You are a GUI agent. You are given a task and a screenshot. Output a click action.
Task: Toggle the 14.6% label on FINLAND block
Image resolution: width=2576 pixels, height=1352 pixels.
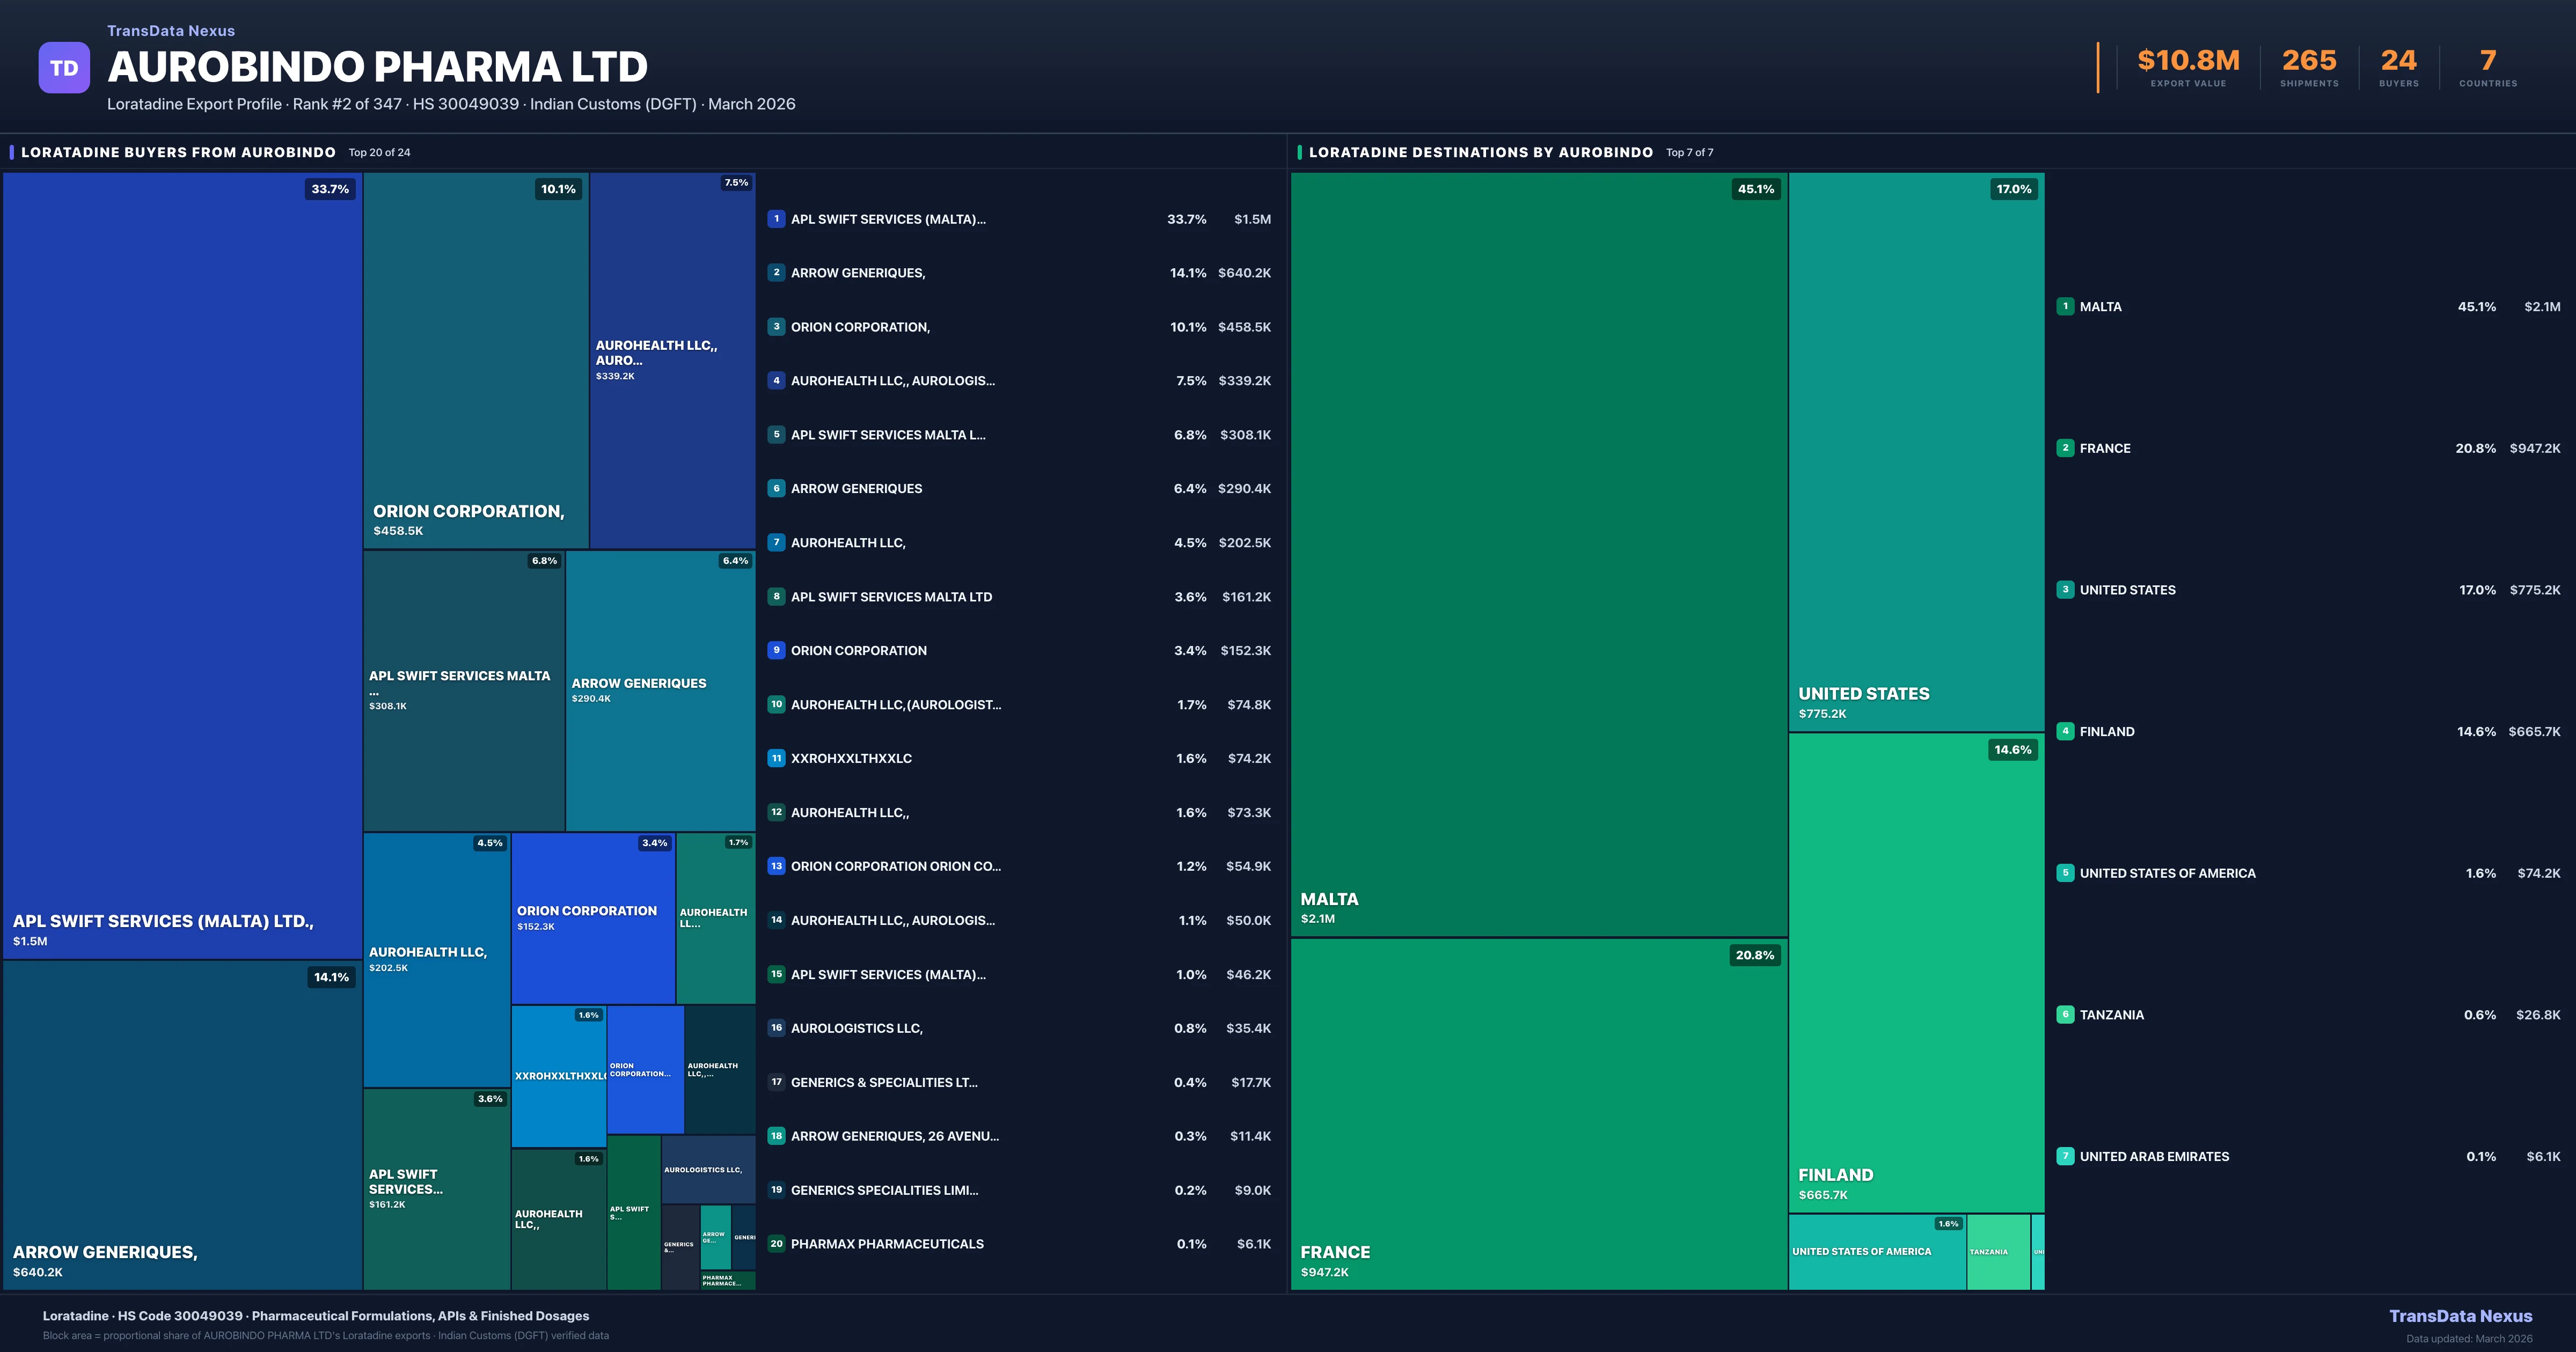coord(2011,749)
